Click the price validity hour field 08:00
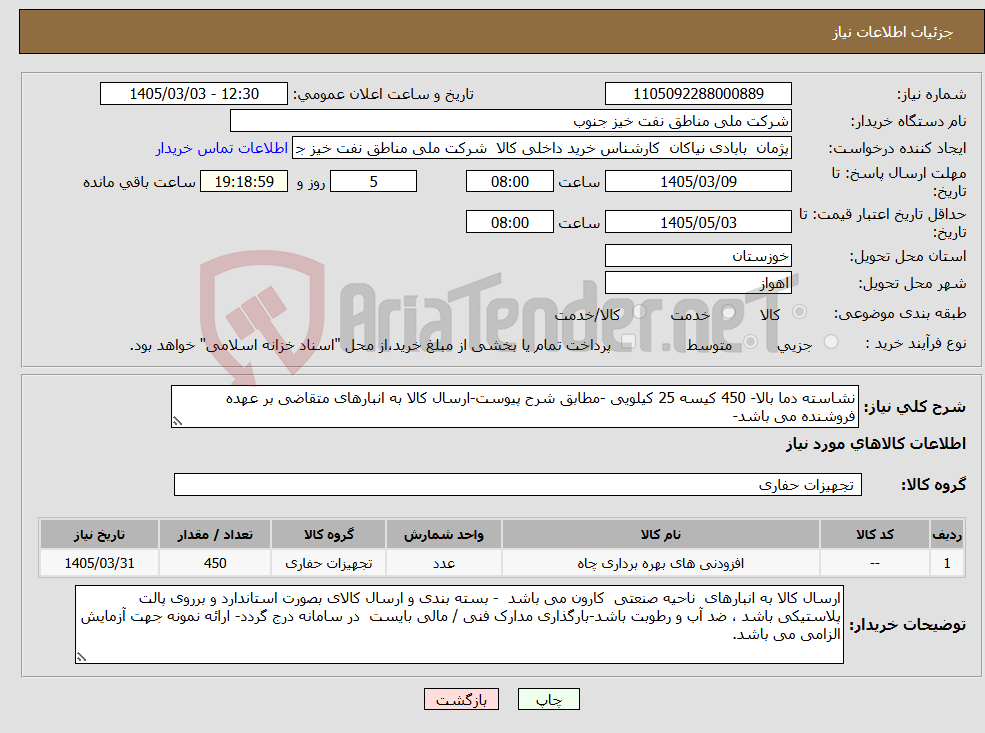 [x=509, y=222]
